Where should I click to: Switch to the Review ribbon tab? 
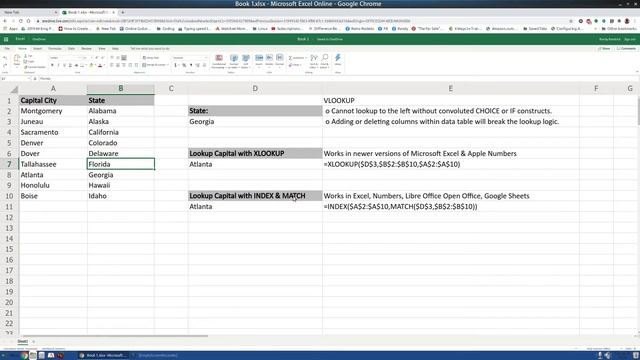pos(86,49)
